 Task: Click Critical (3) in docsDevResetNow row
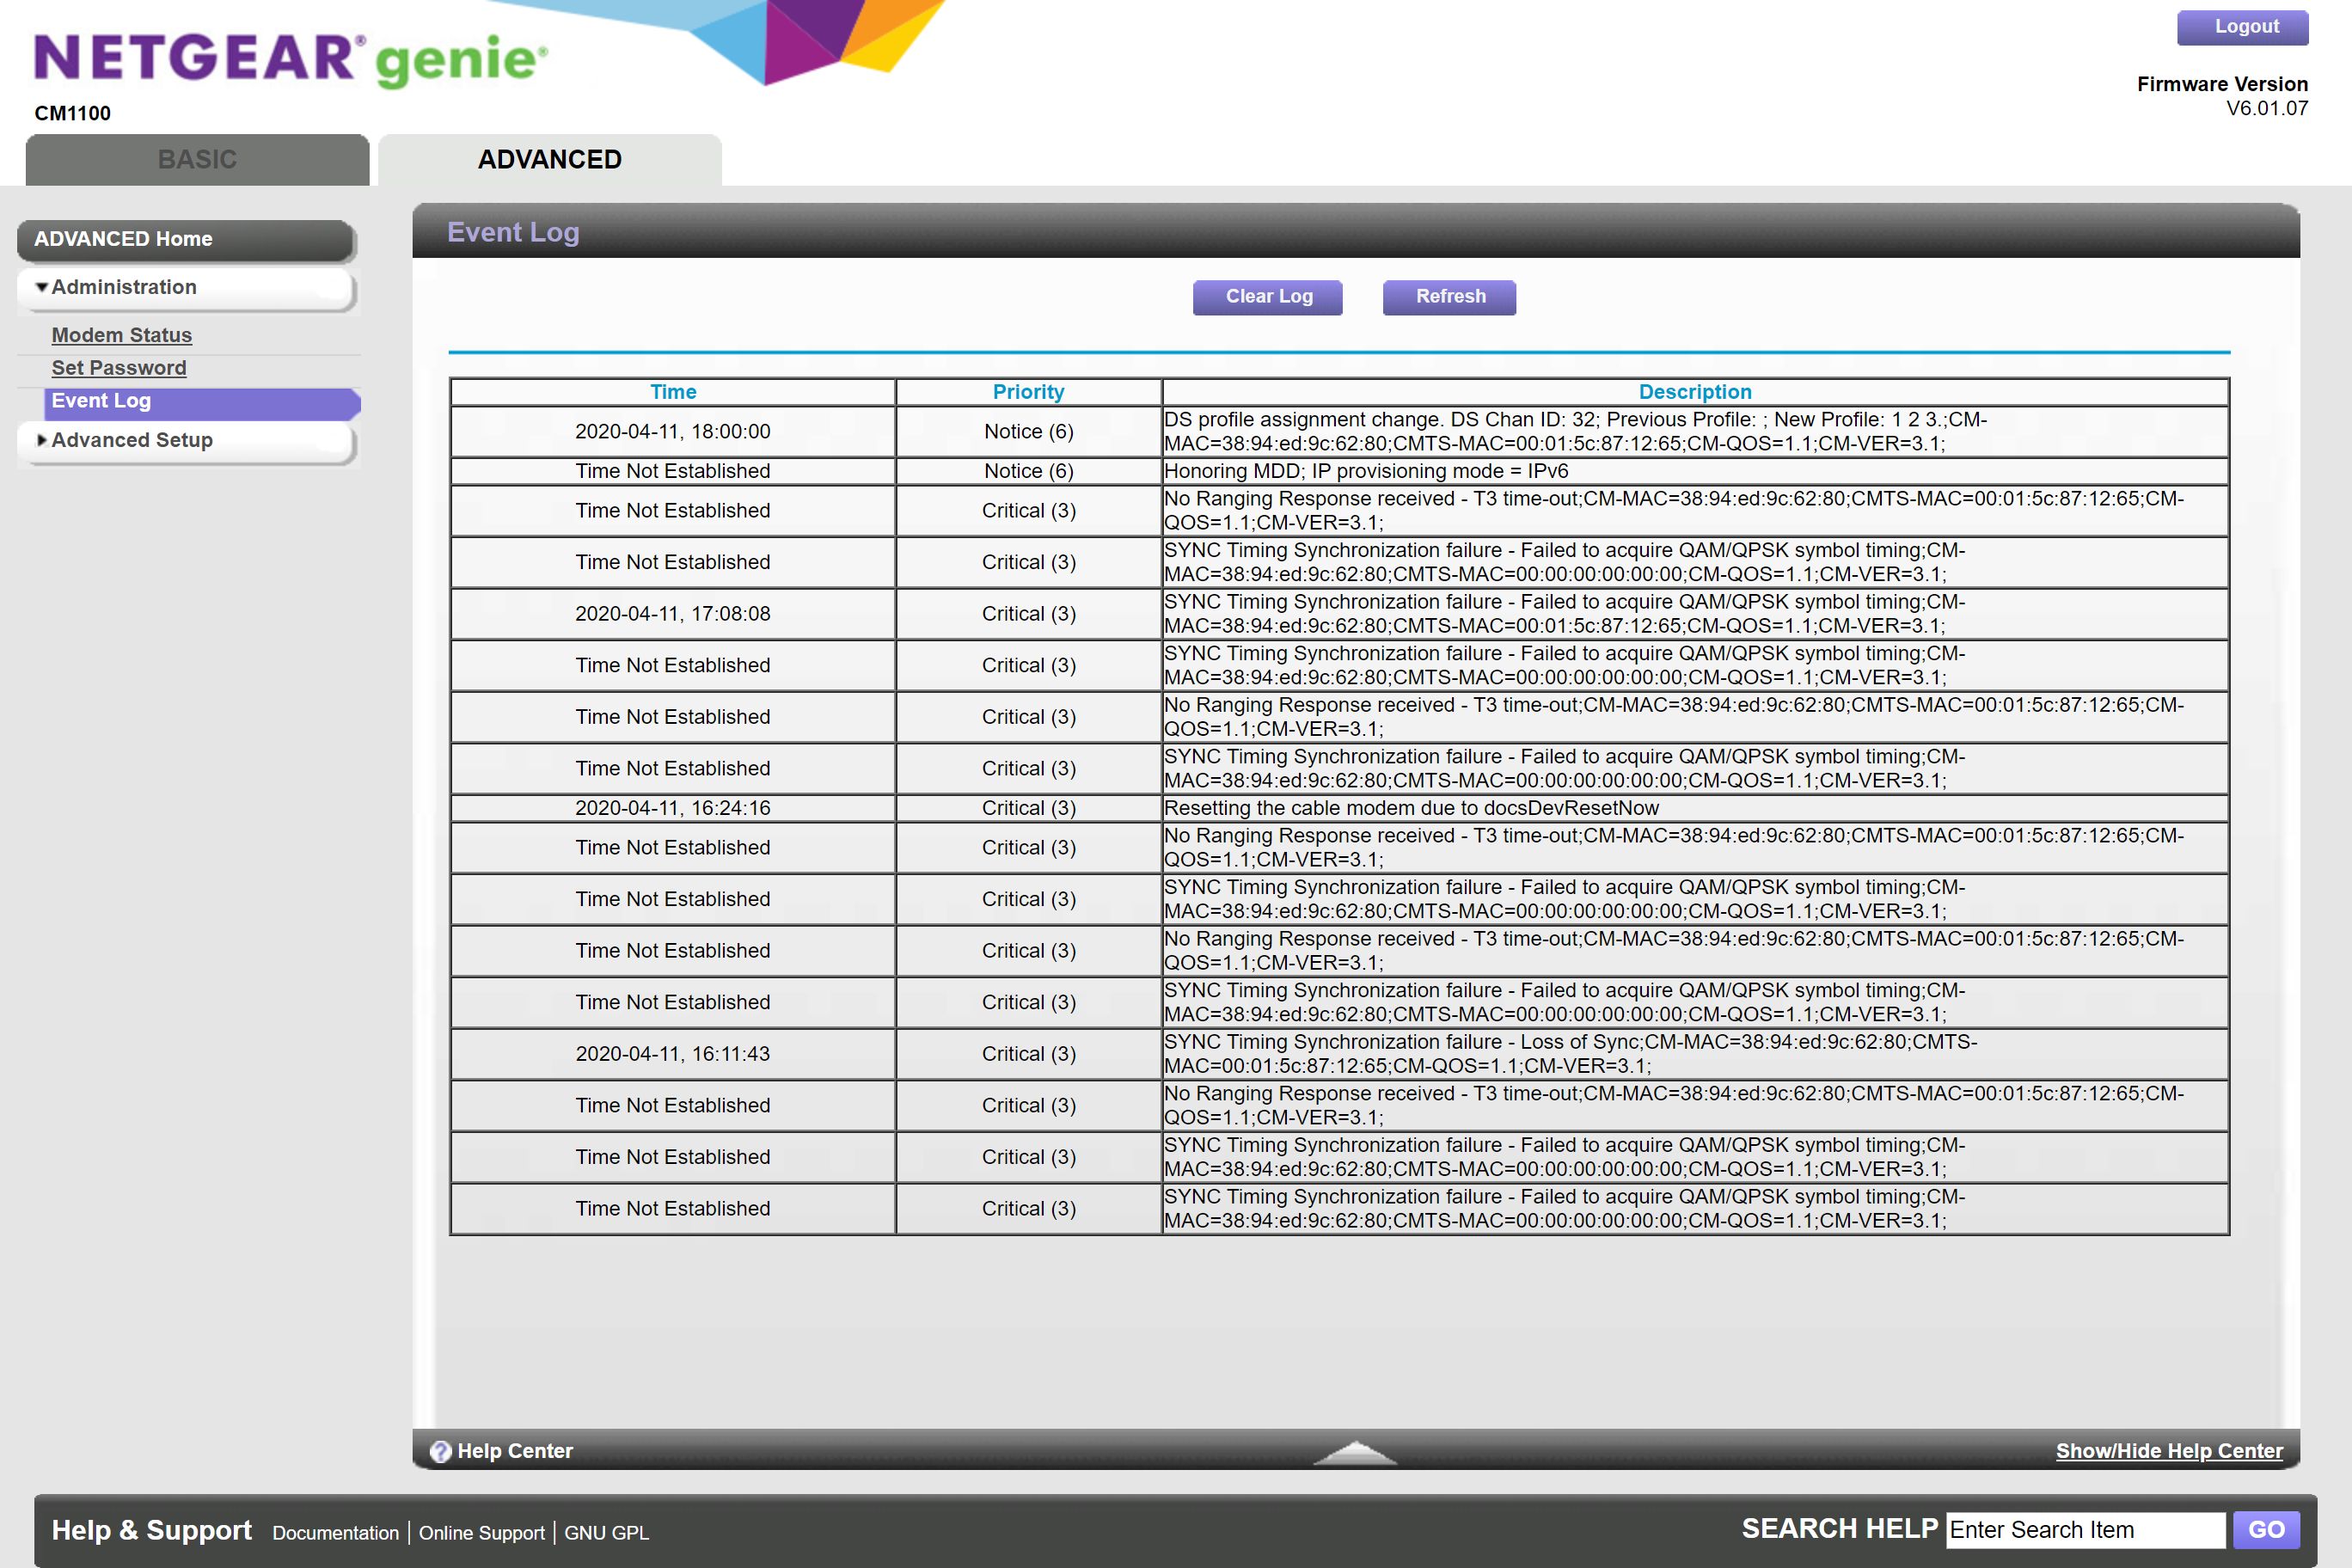pos(1028,808)
